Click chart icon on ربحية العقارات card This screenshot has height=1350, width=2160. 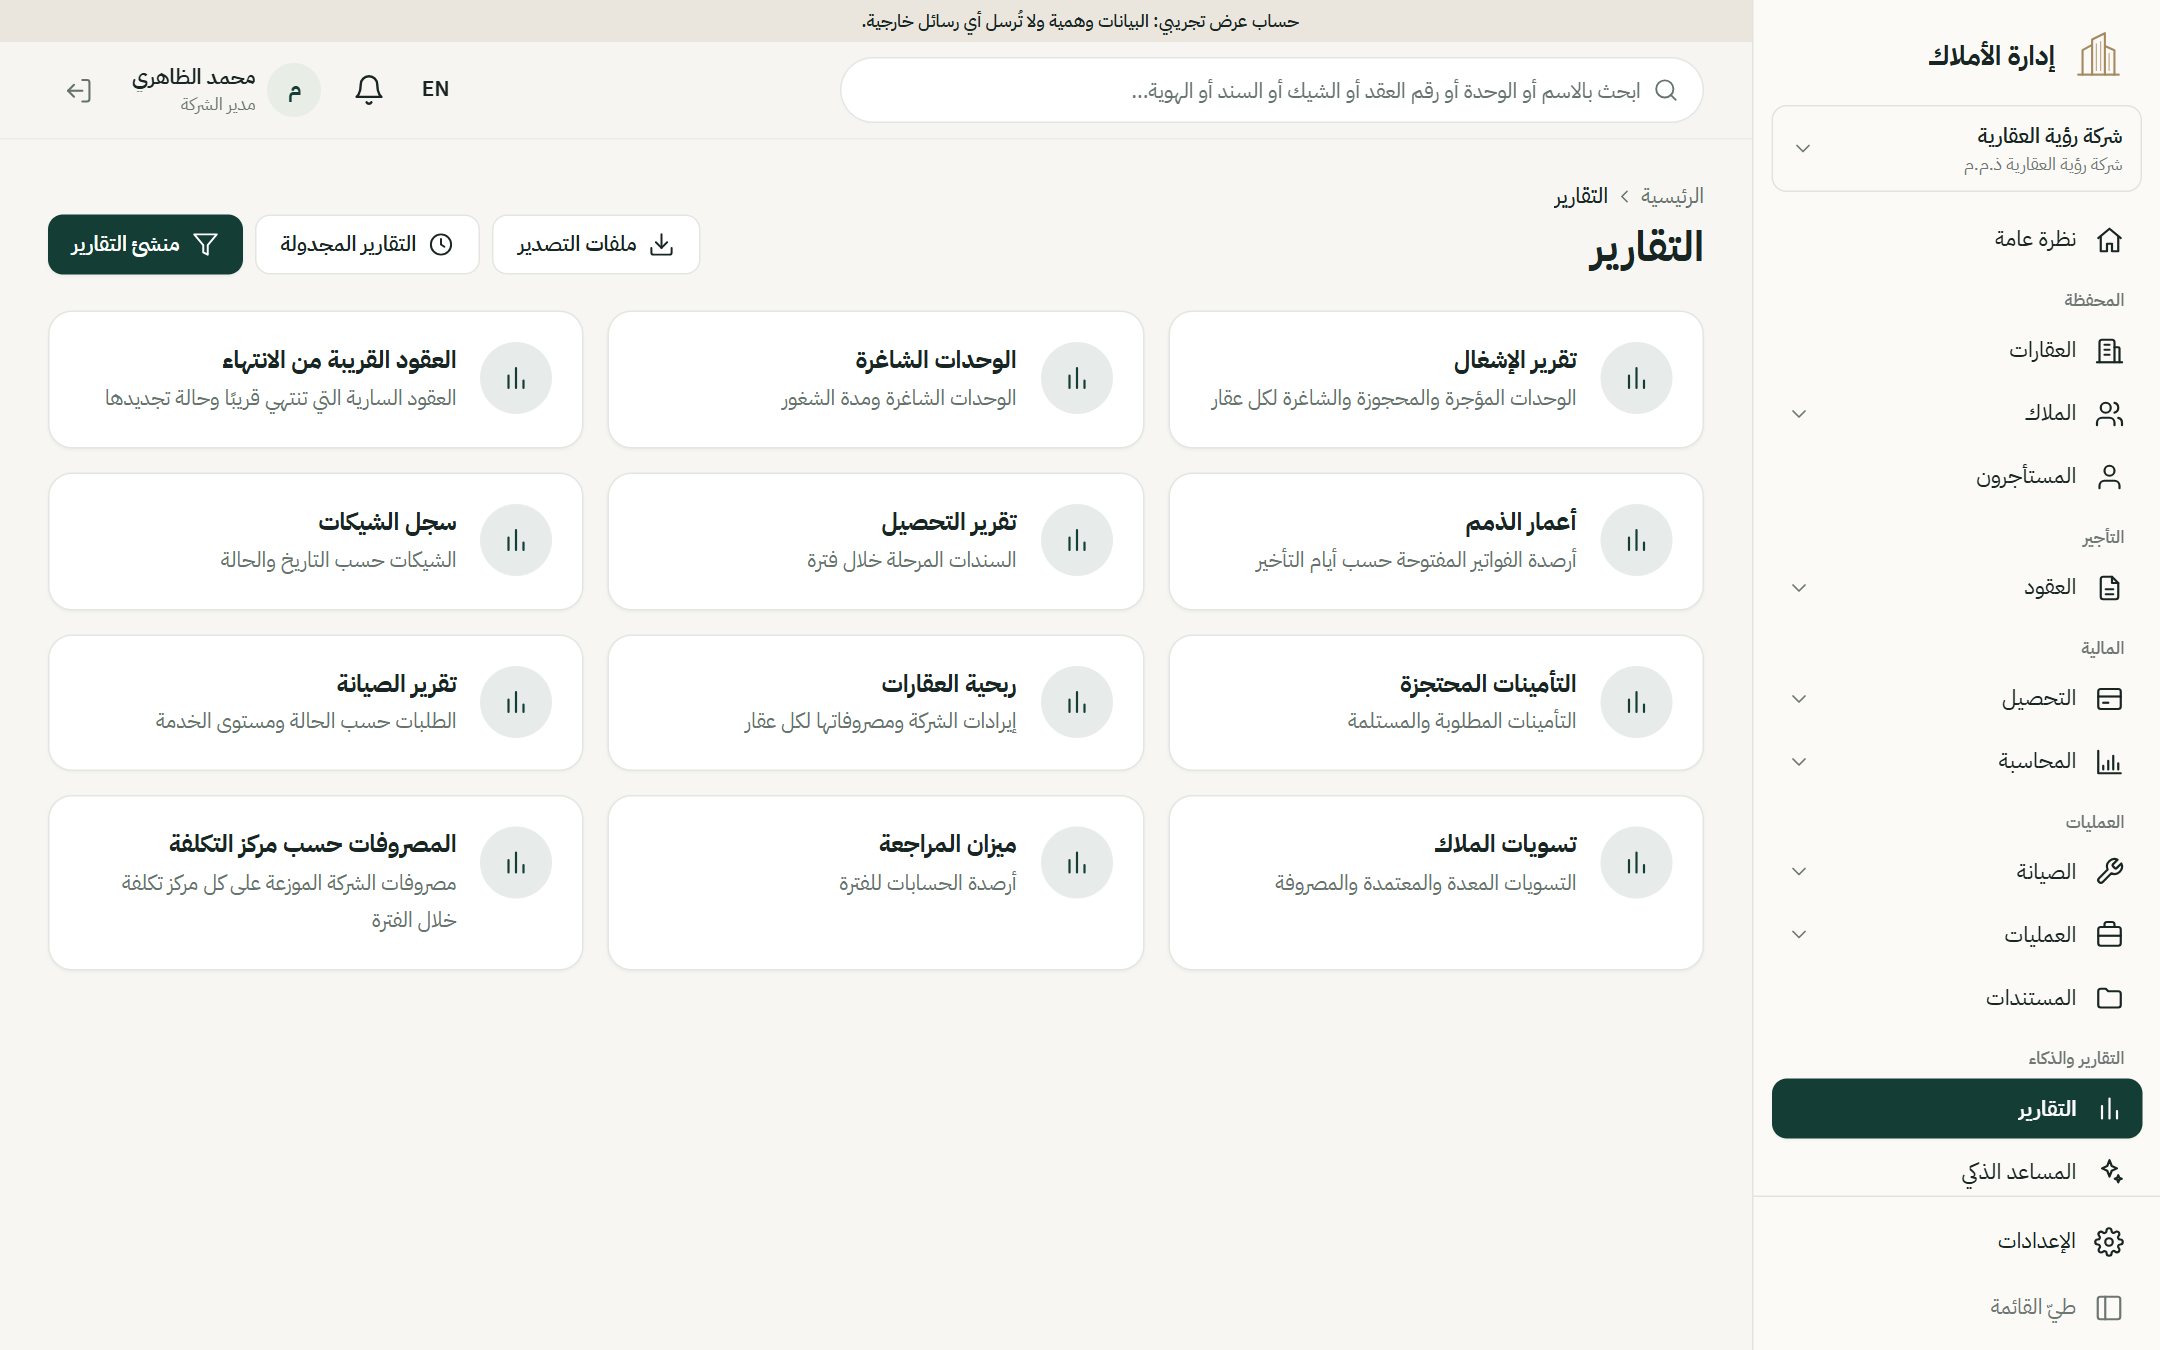coord(1077,703)
